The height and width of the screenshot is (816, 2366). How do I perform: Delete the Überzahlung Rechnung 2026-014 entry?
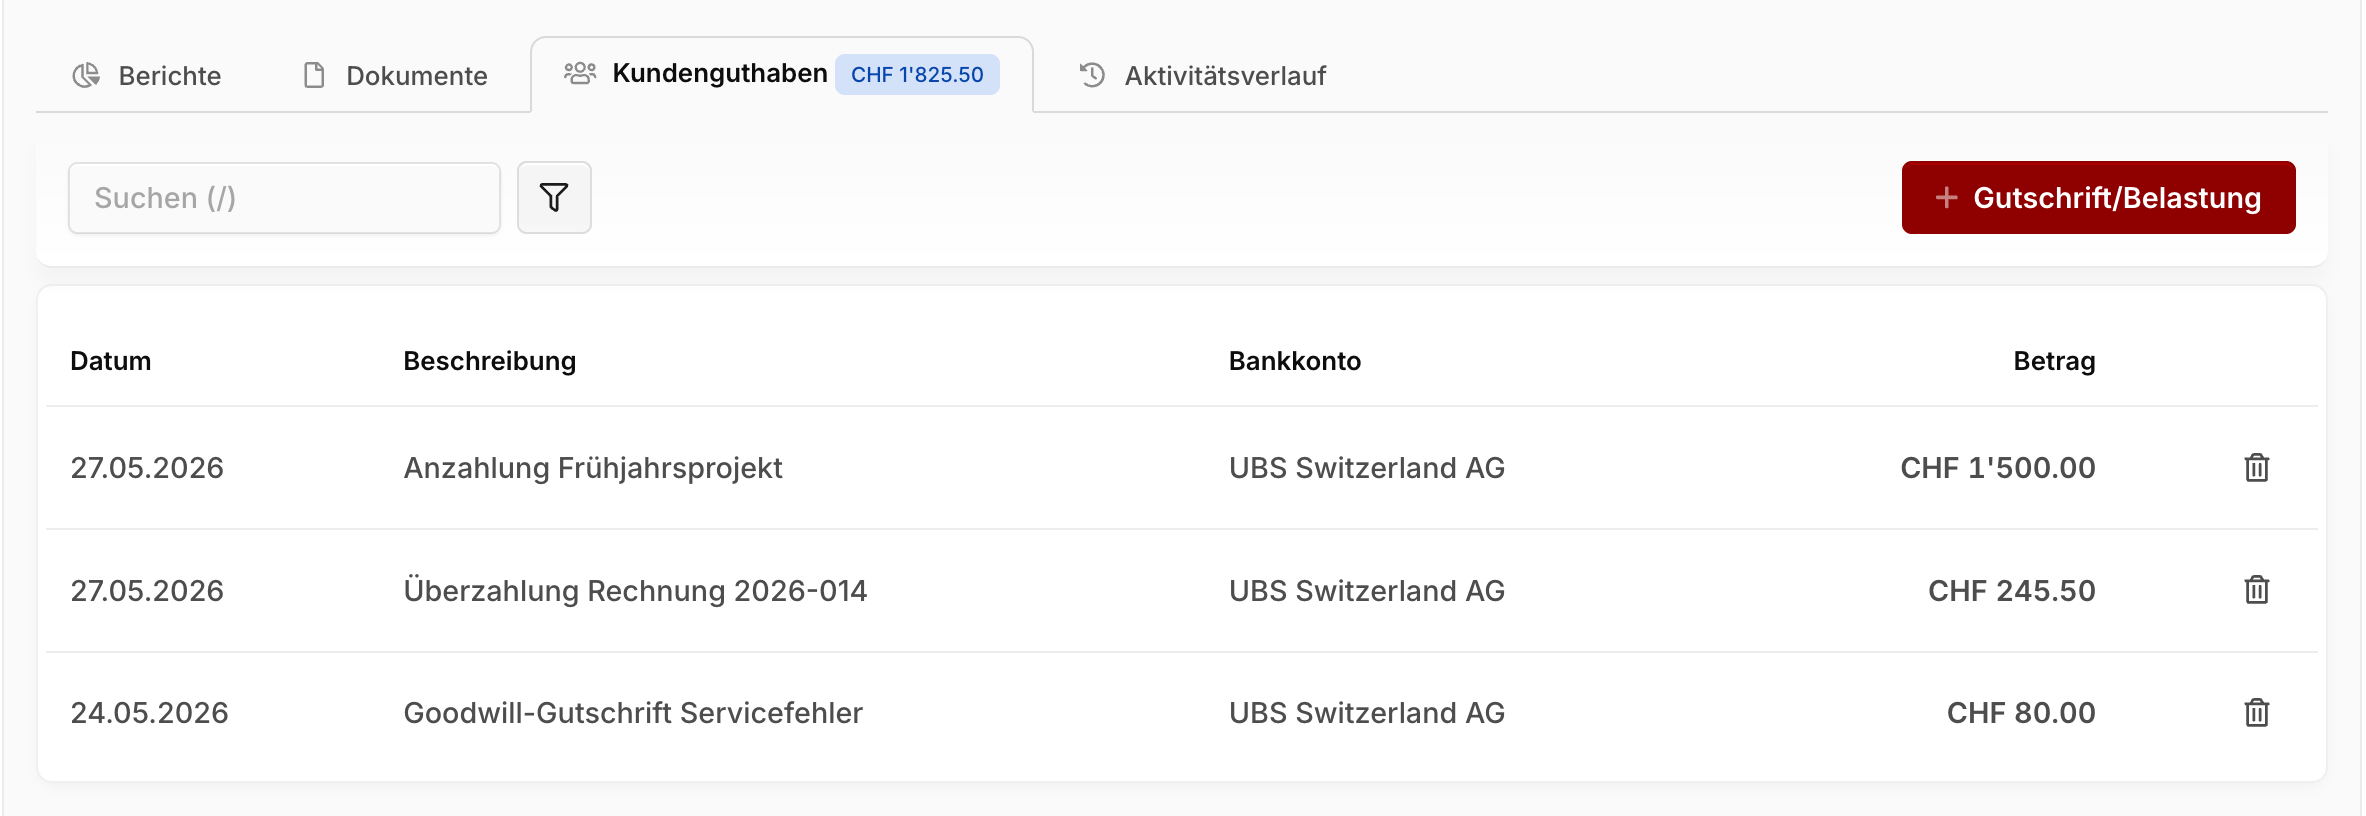tap(2256, 590)
